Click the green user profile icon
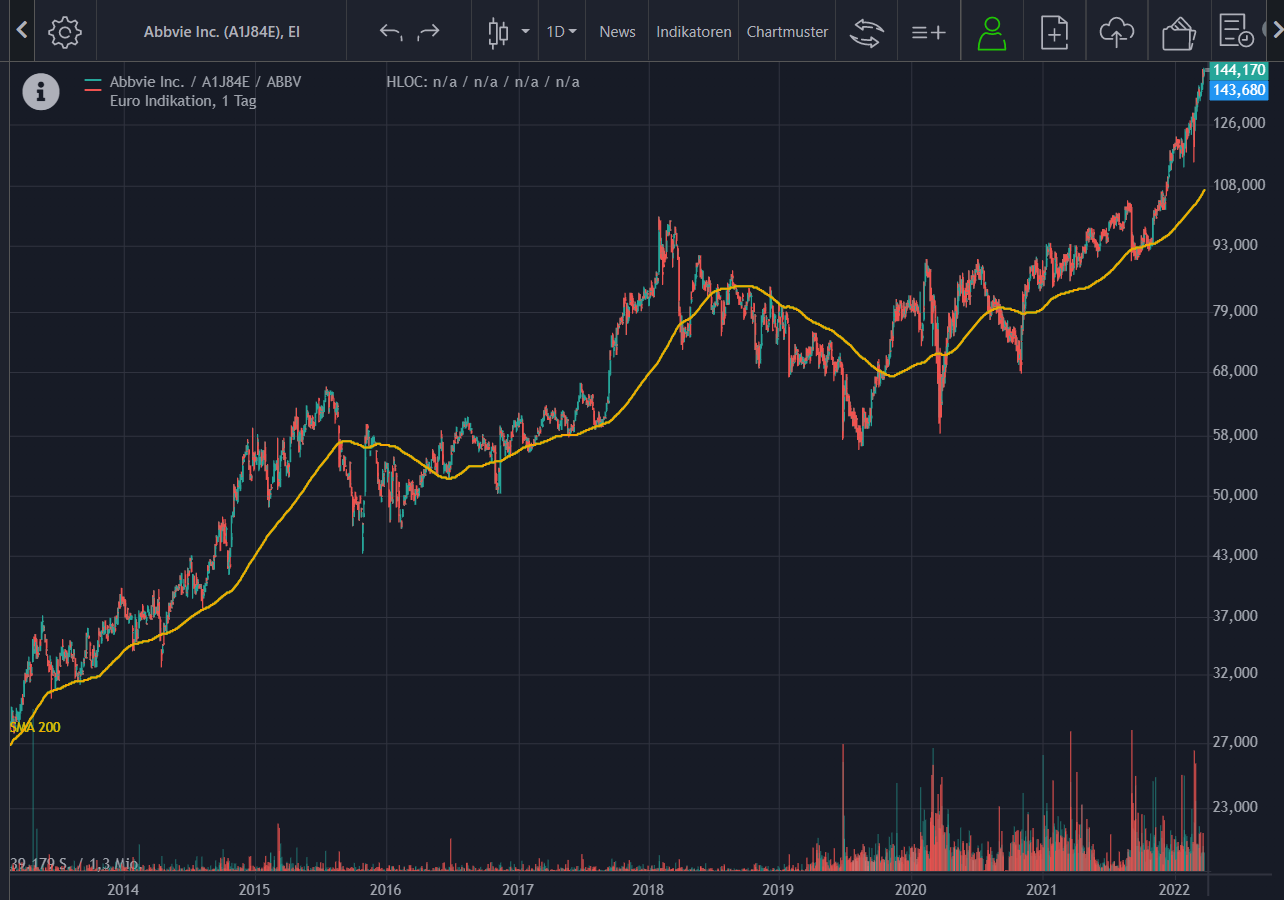Screen dimensions: 1284x900 [x=992, y=32]
